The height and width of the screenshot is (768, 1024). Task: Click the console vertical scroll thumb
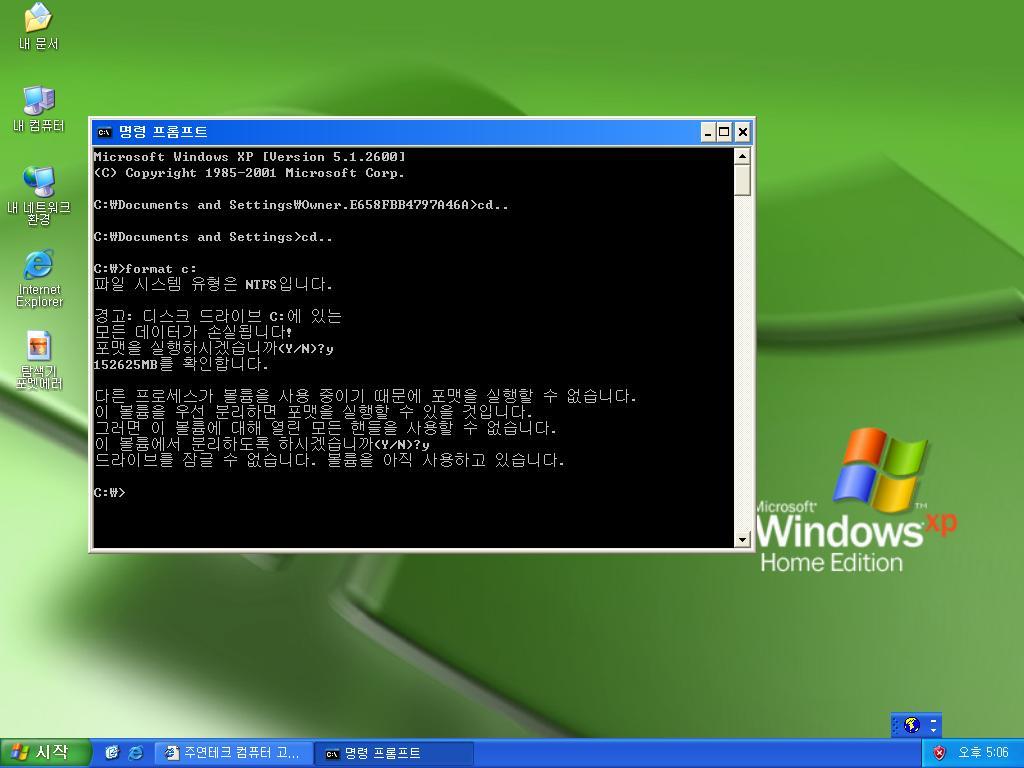click(x=742, y=180)
